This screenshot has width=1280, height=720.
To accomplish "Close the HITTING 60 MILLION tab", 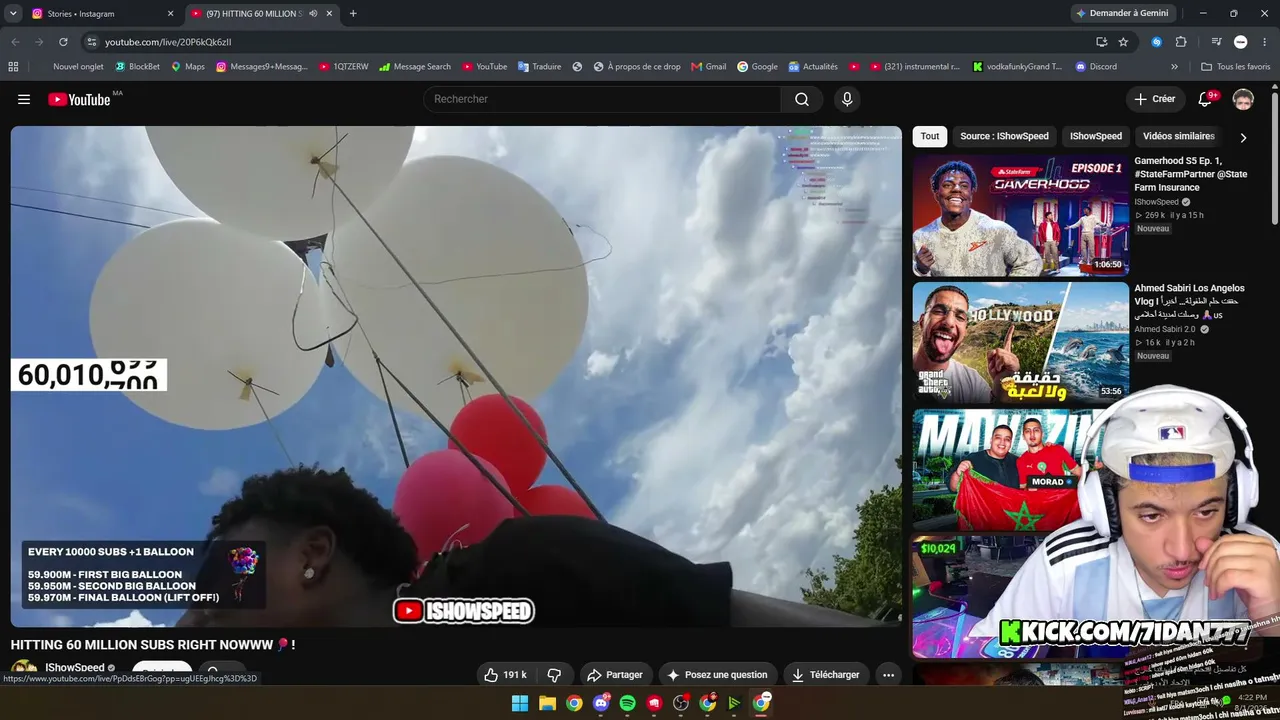I will (329, 14).
